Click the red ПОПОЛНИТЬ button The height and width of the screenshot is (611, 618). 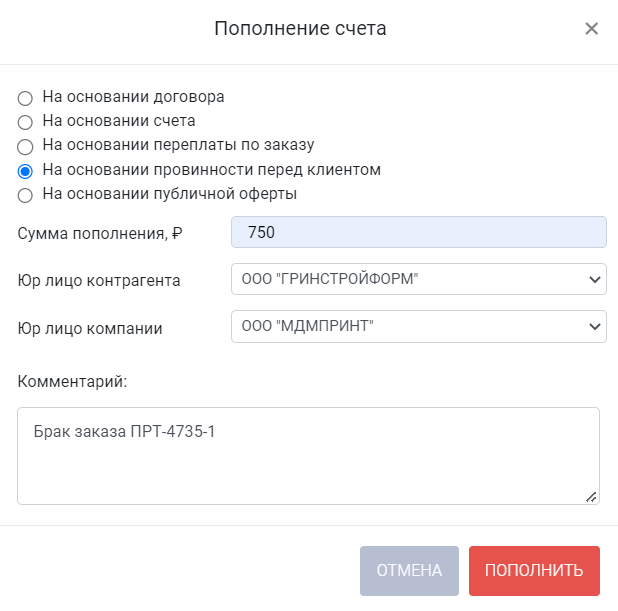pos(534,571)
